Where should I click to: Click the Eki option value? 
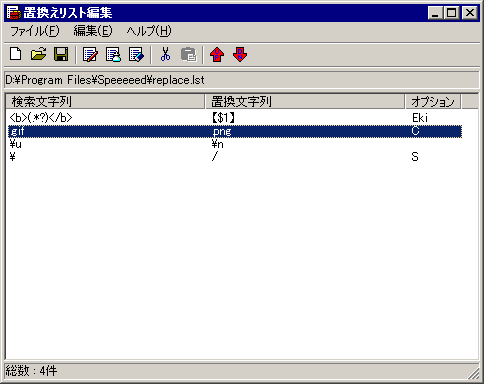[x=420, y=118]
